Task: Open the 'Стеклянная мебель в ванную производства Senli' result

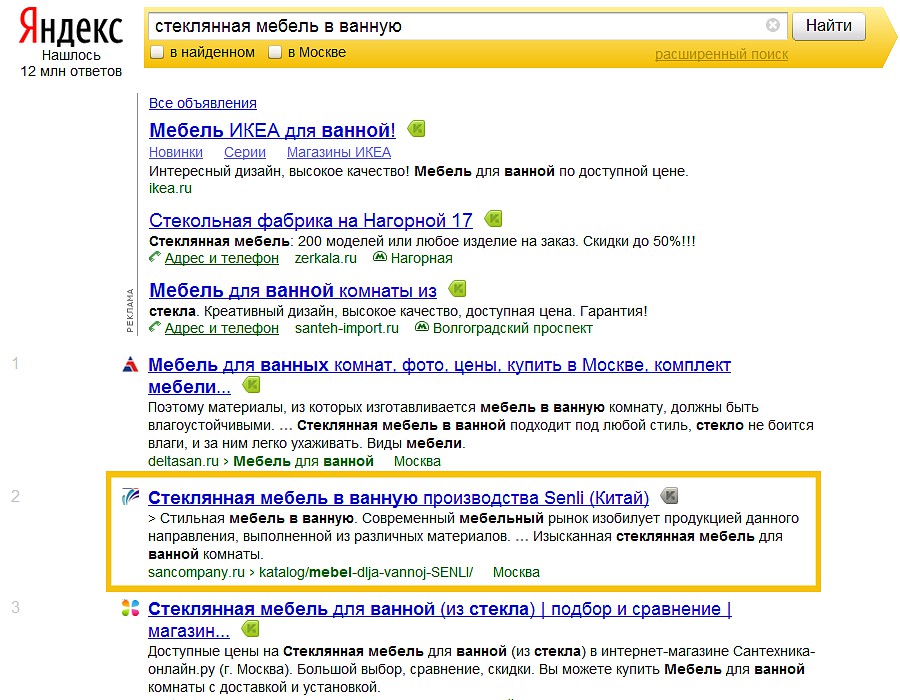Action: pos(398,497)
